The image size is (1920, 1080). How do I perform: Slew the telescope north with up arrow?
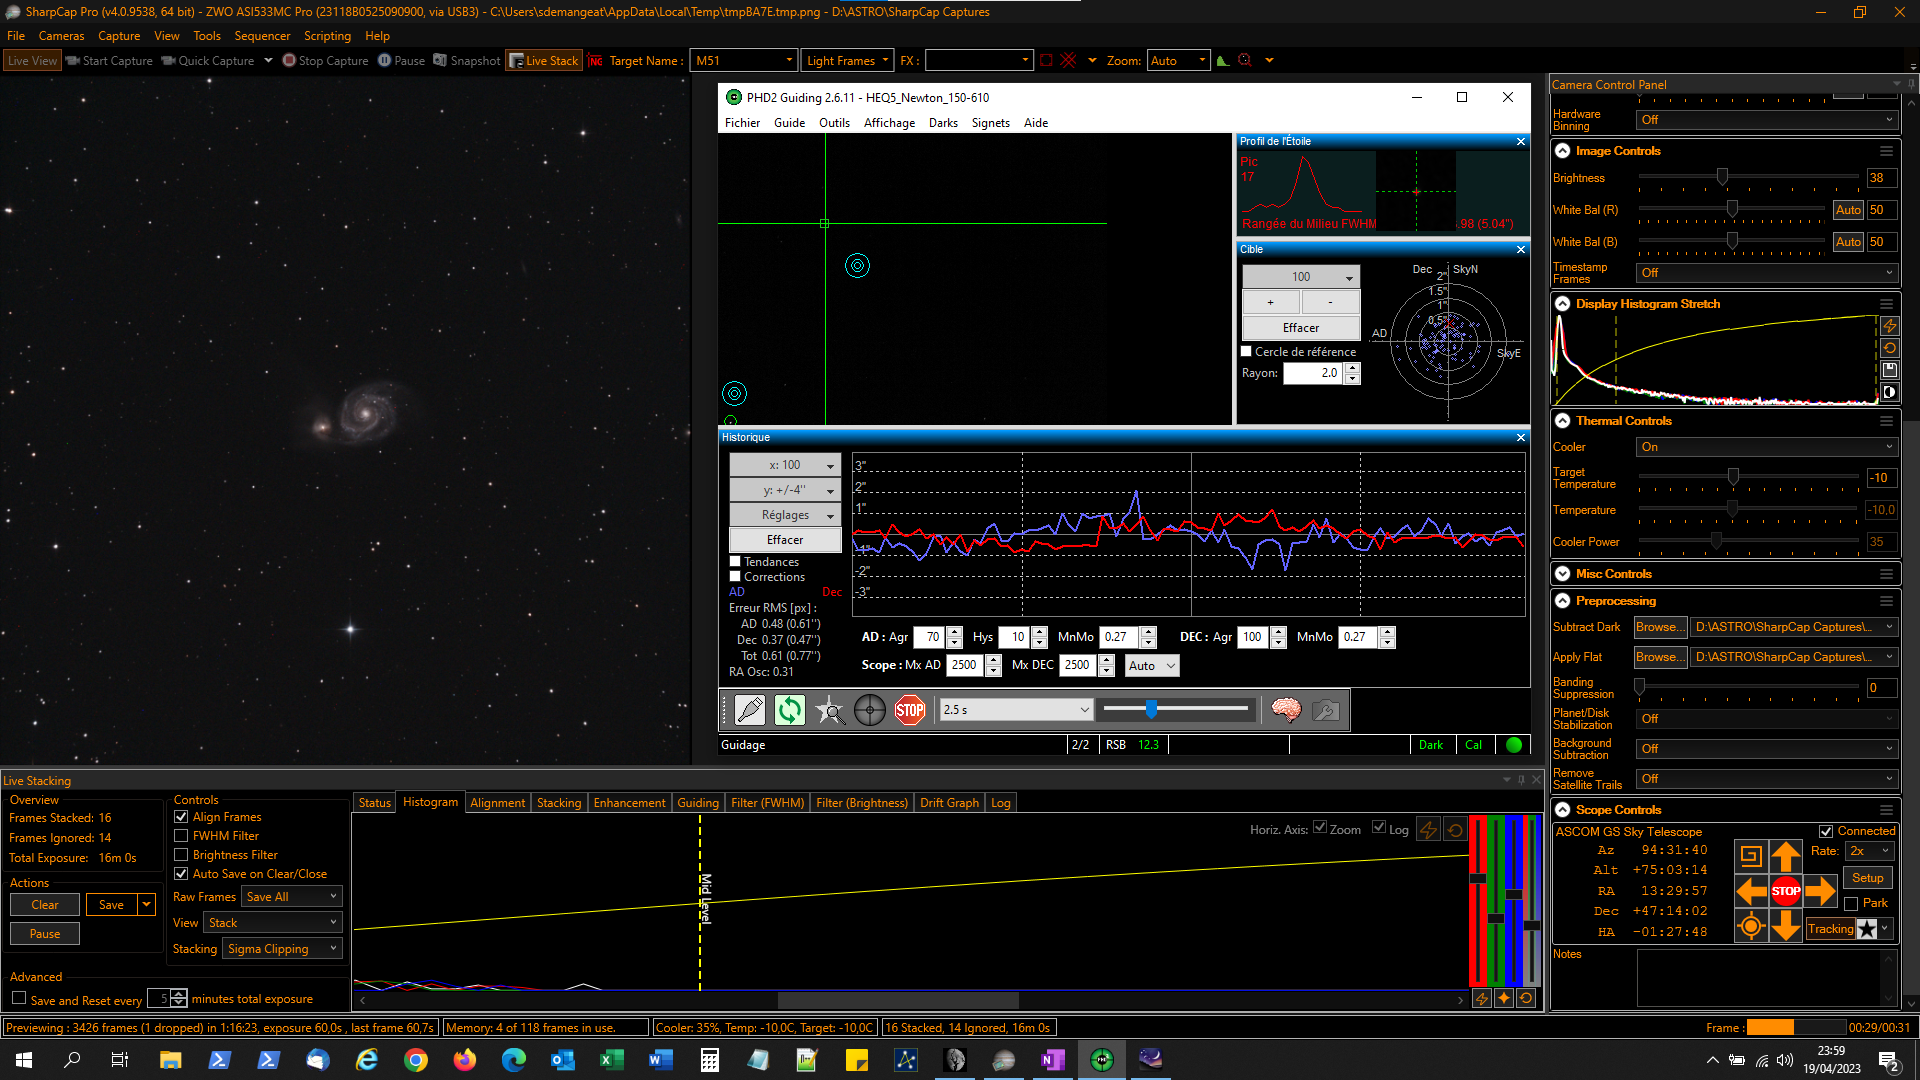tap(1786, 856)
